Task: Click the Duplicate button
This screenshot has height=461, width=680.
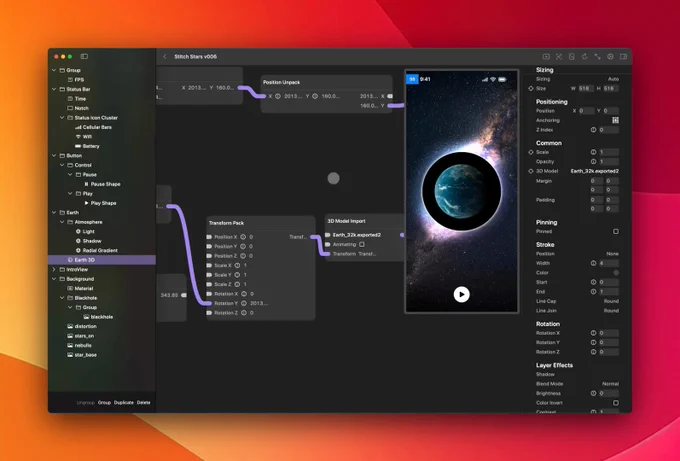Action: click(x=124, y=403)
